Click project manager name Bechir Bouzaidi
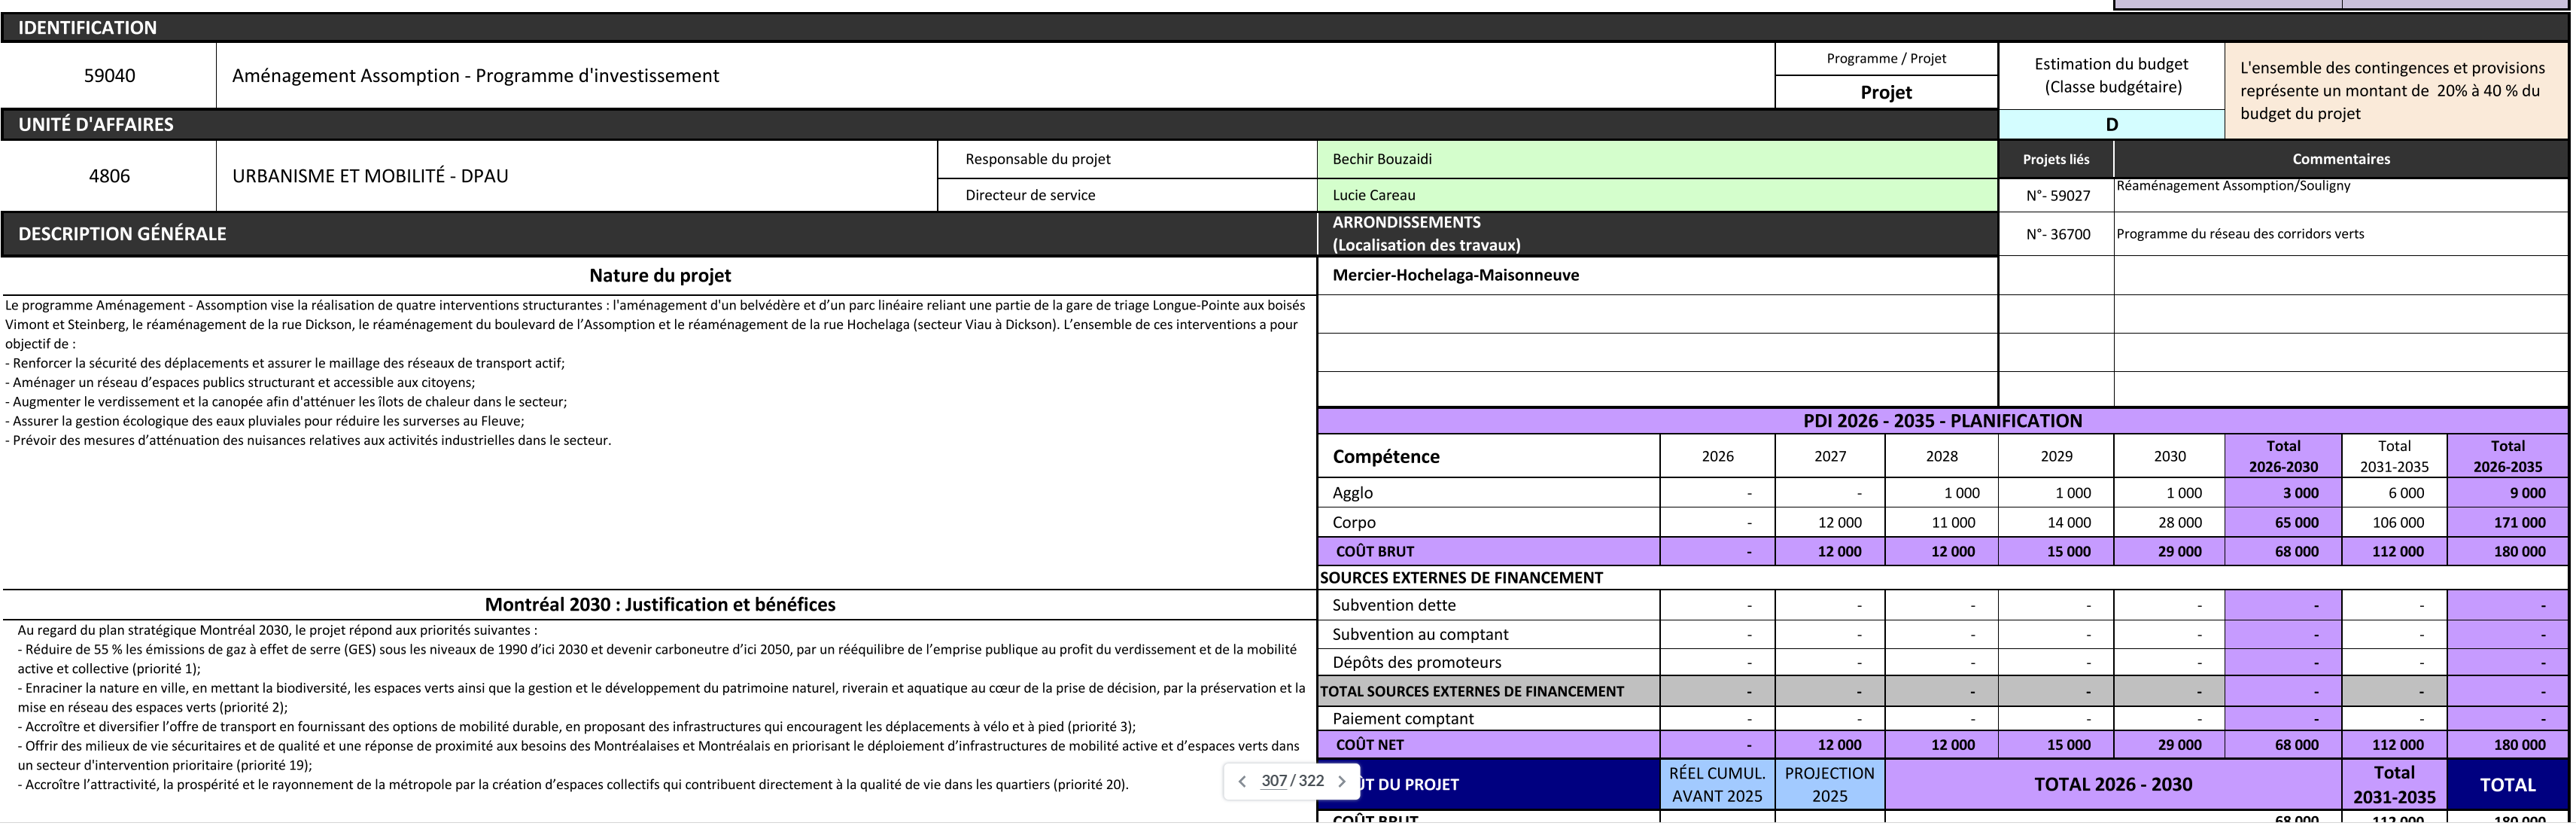Image resolution: width=2576 pixels, height=829 pixels. click(1382, 159)
